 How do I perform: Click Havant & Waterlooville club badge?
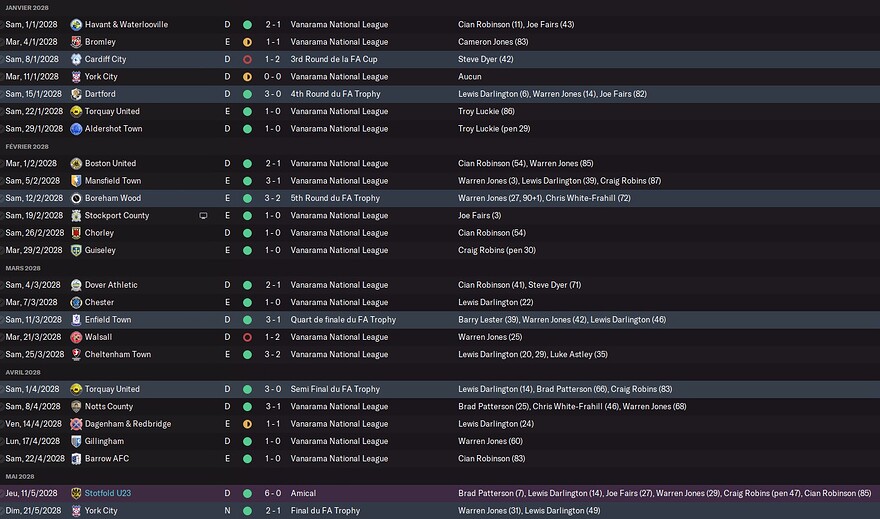[x=76, y=25]
